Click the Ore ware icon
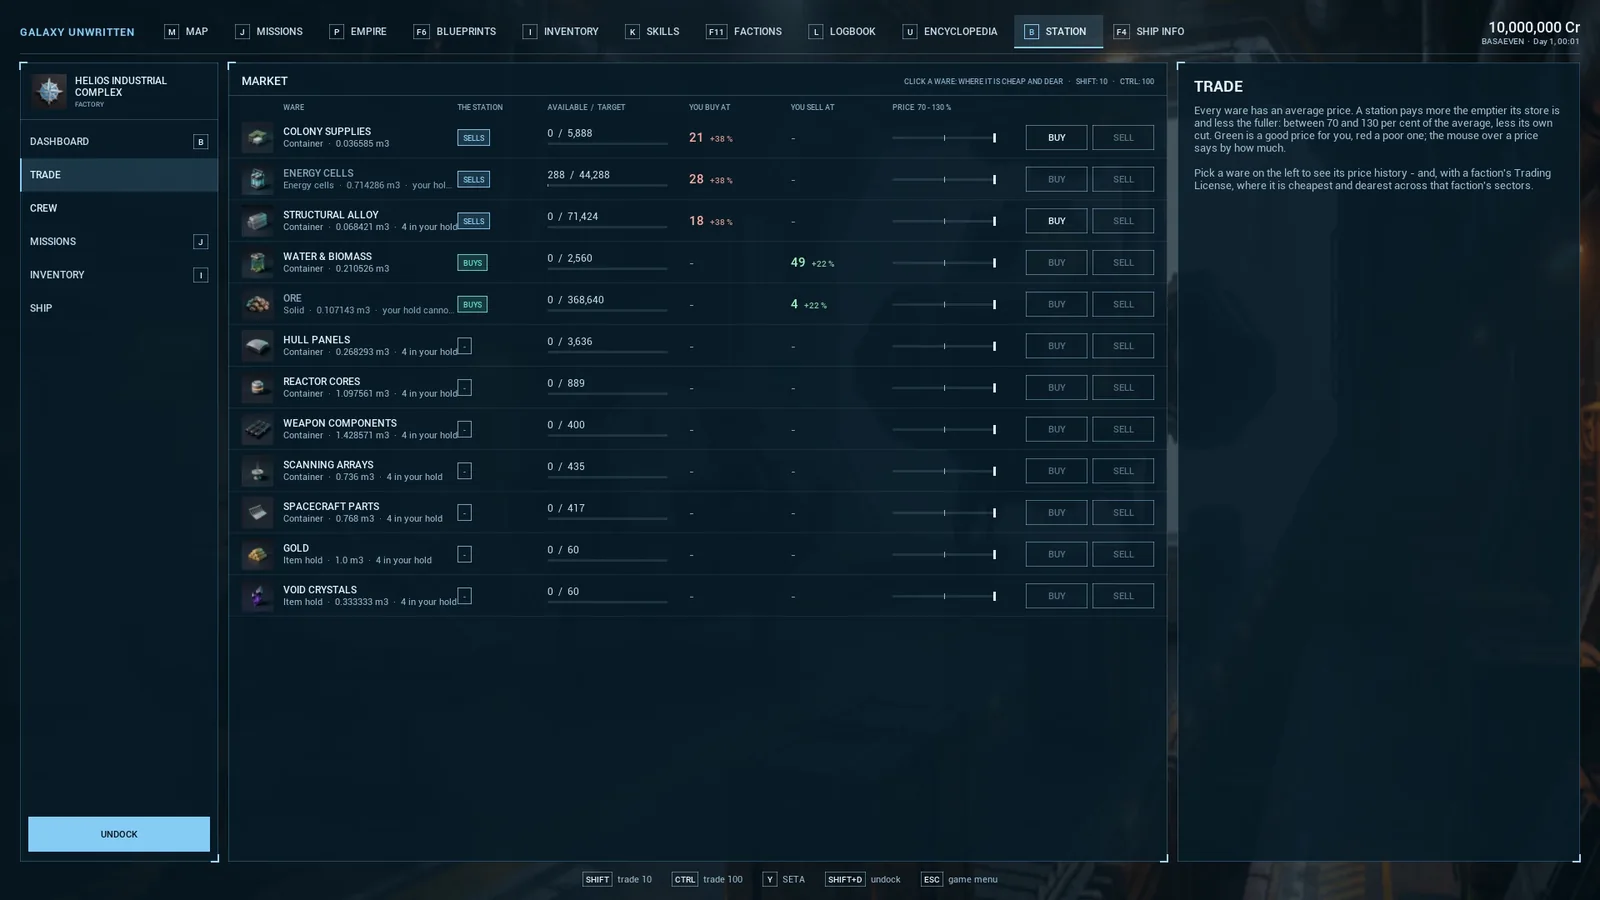Viewport: 1600px width, 900px height. 257,304
